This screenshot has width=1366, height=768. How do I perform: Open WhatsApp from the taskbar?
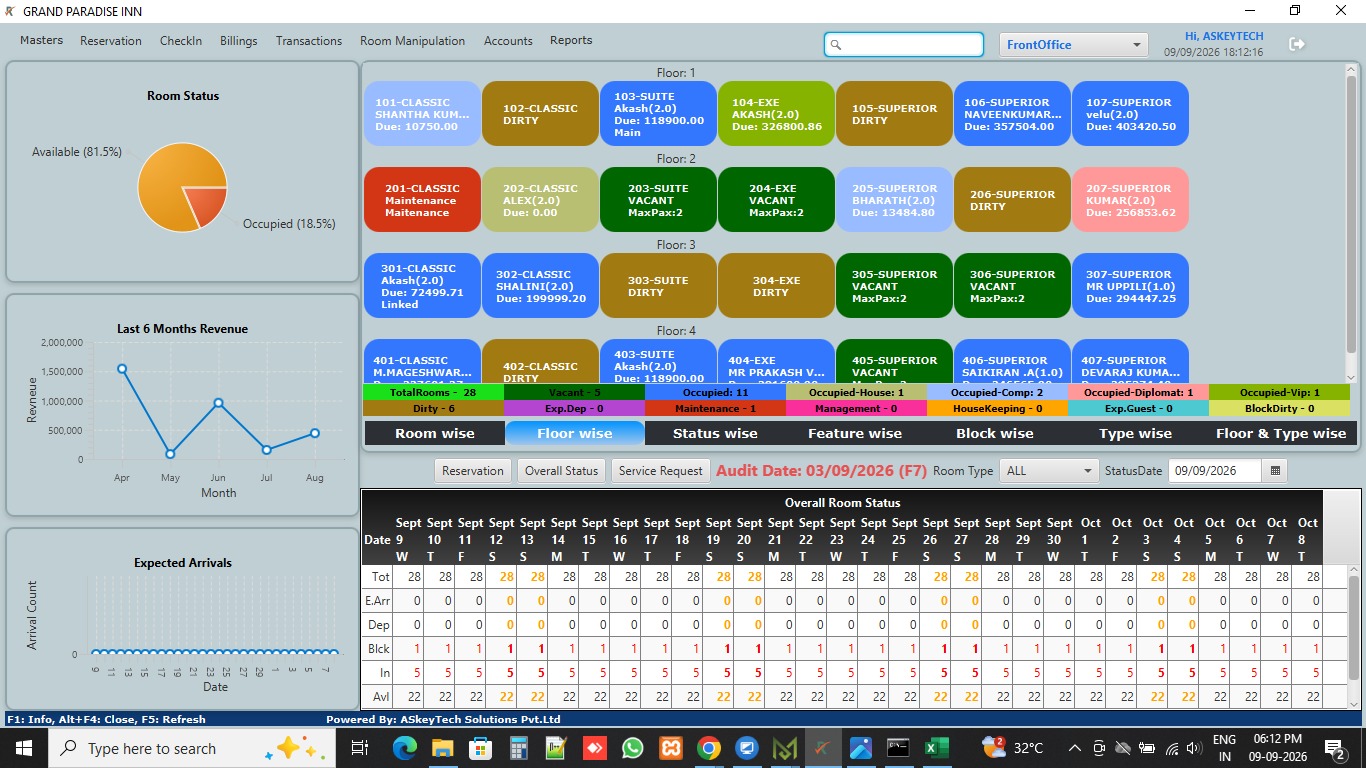coord(632,748)
